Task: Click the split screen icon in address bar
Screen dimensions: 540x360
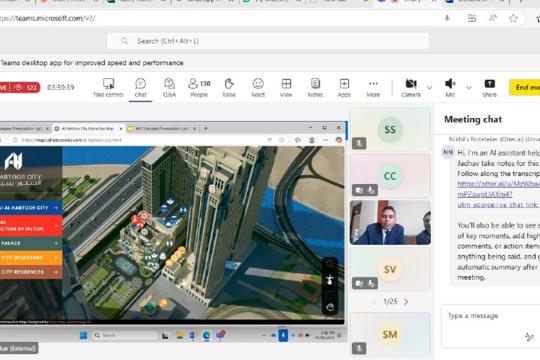Action: tap(472, 18)
